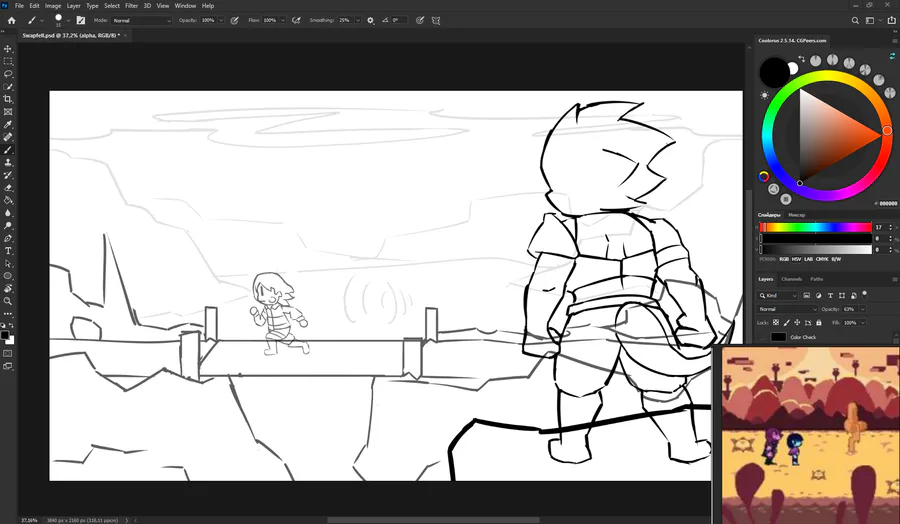Select the Clone Stamp tool
900x524 pixels.
click(x=8, y=162)
